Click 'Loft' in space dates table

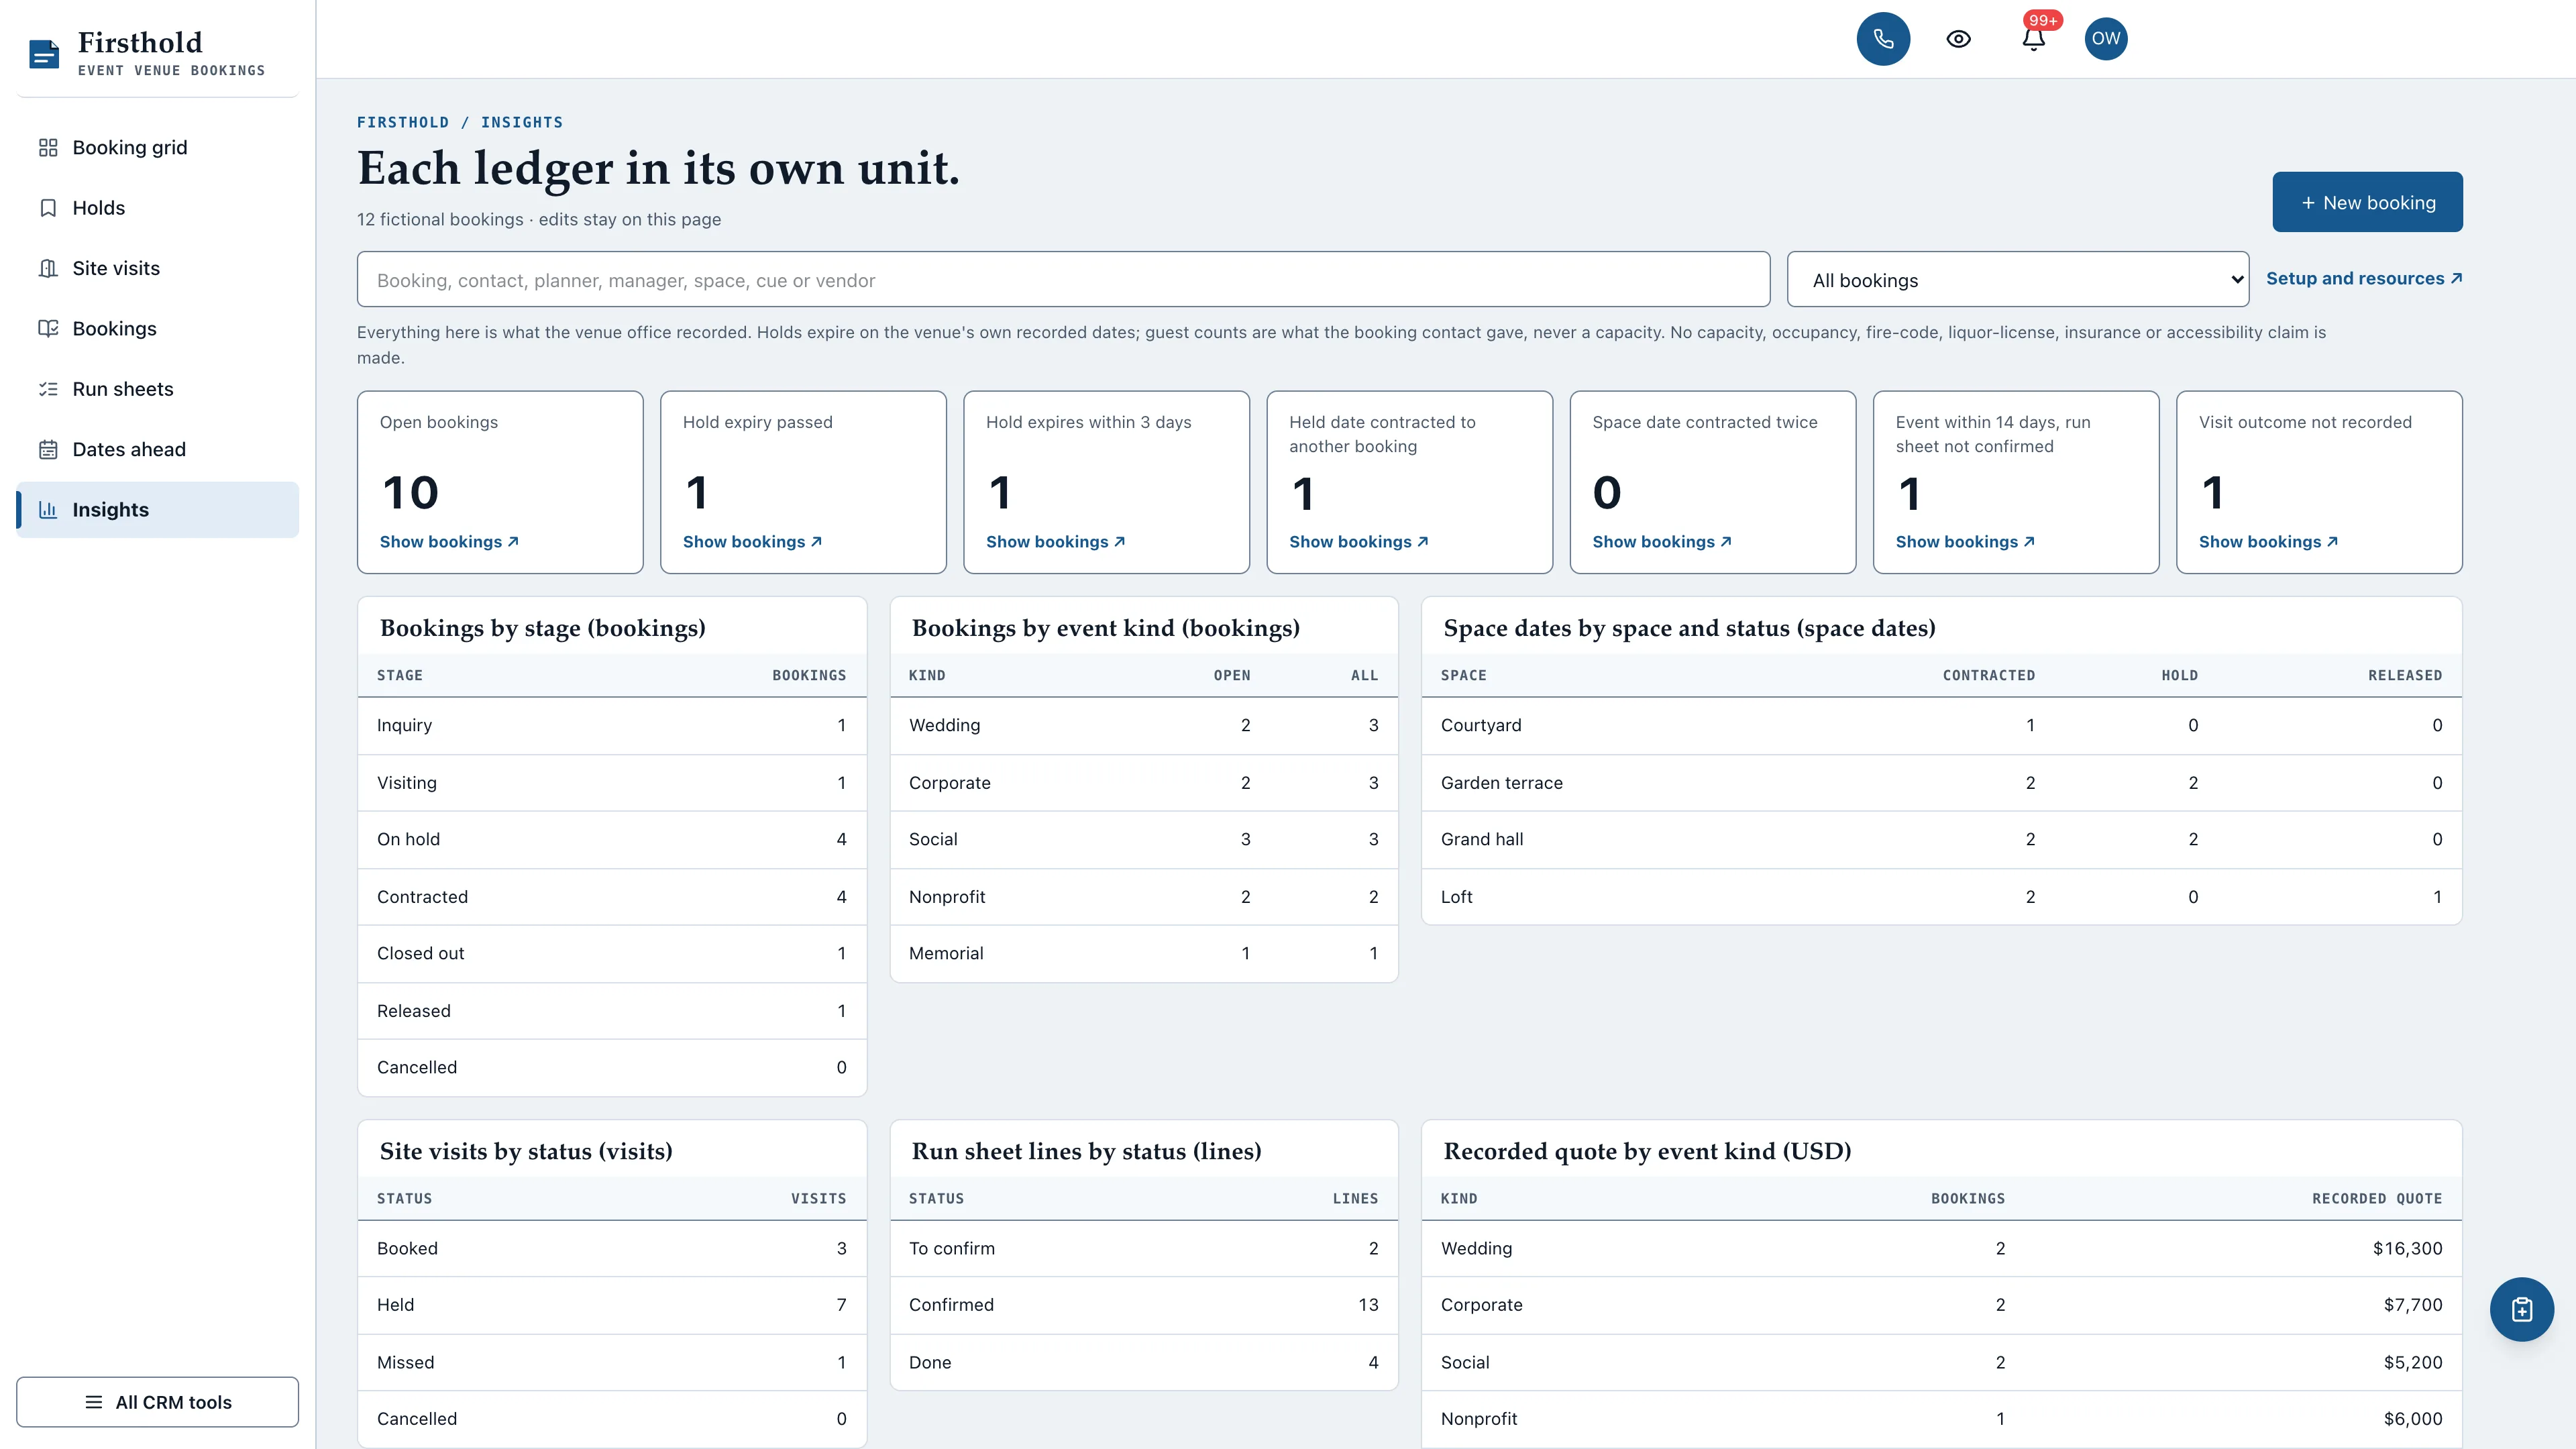1456,897
